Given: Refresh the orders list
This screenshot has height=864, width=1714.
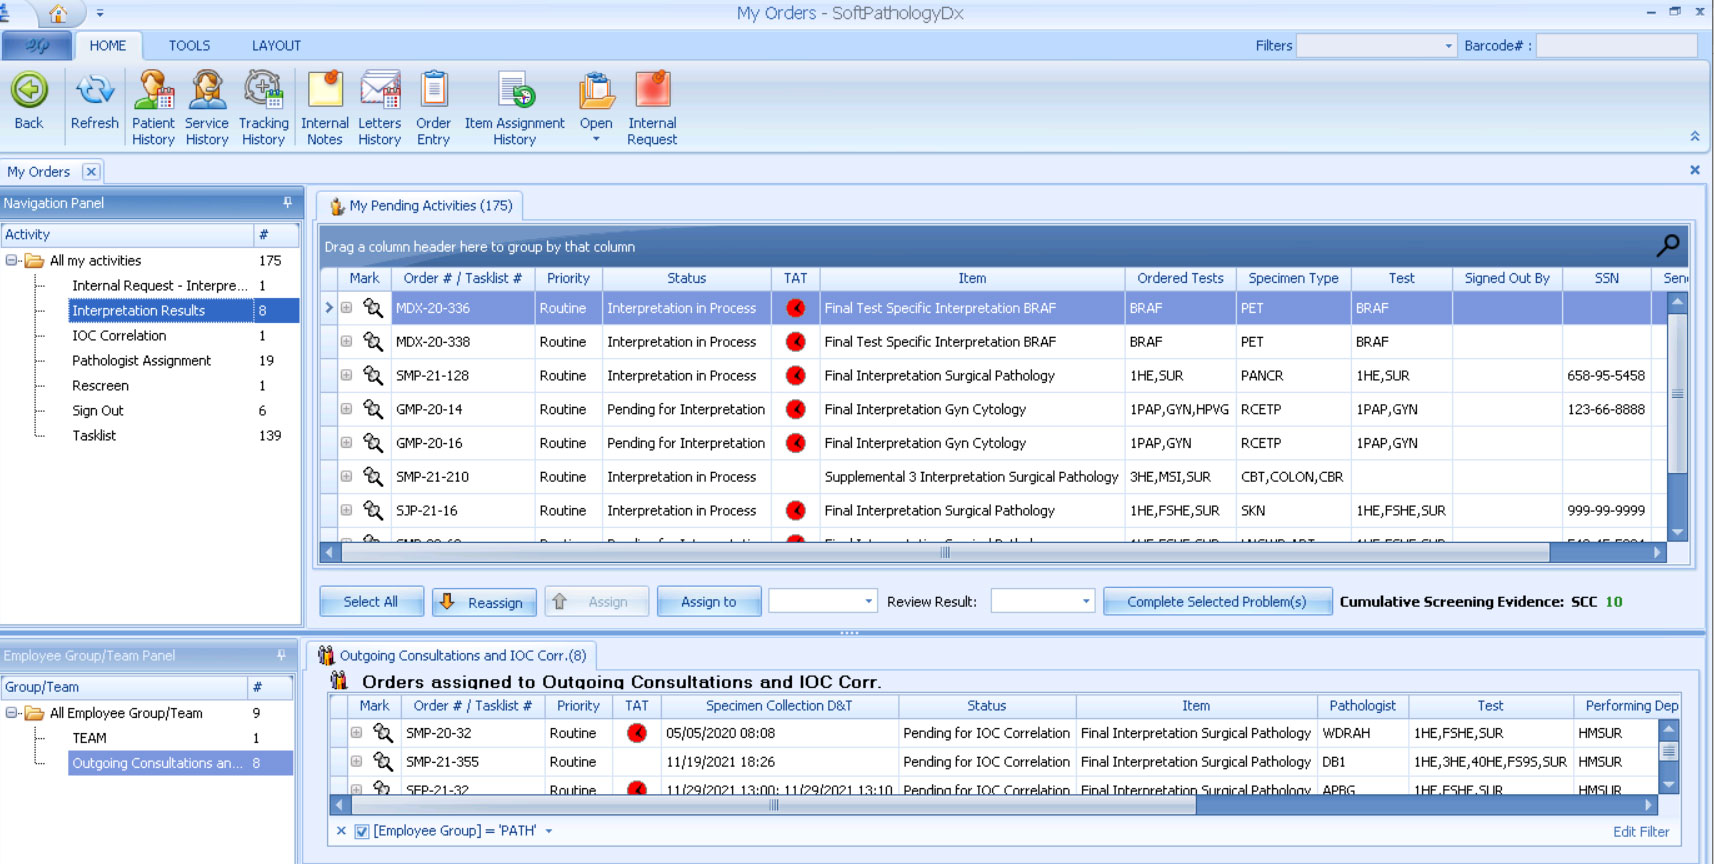Looking at the screenshot, I should tap(95, 91).
